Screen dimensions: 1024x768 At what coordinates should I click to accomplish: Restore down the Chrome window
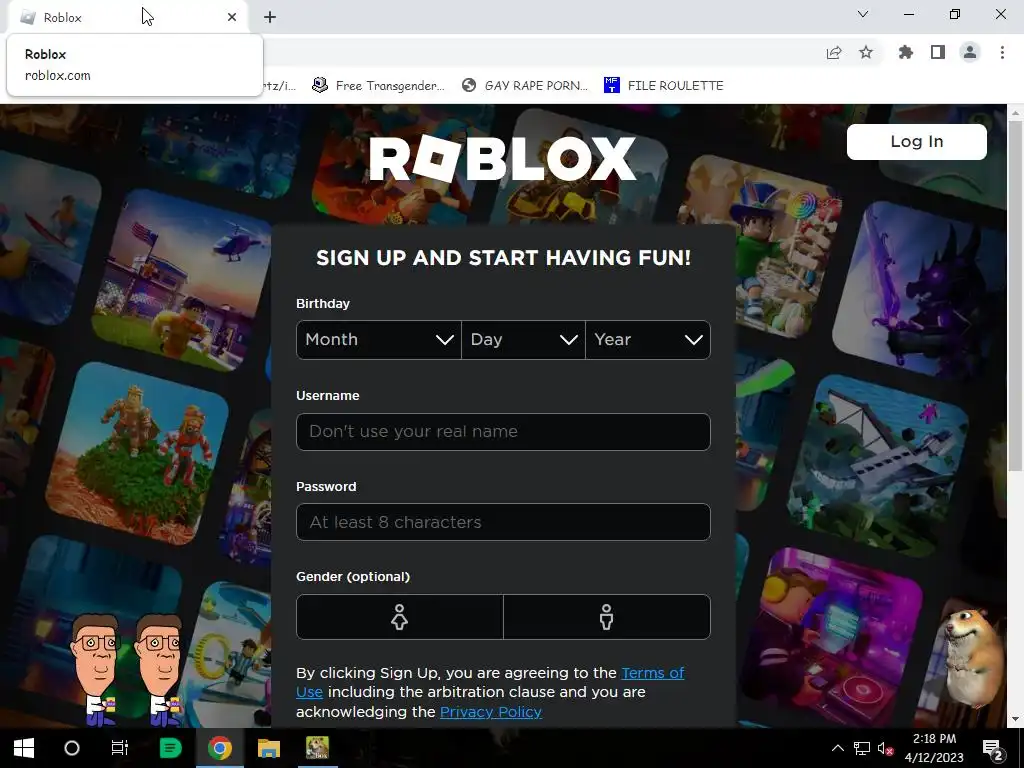955,14
